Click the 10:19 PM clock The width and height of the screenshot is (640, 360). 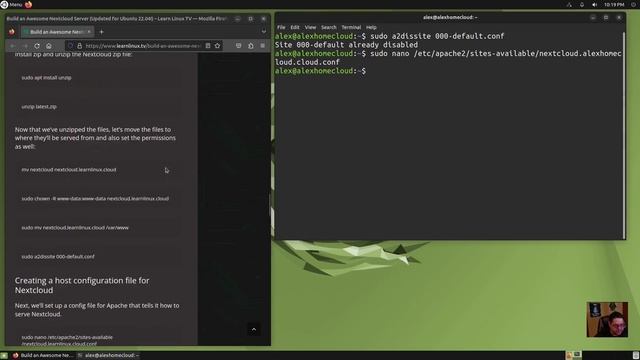pos(614,4)
